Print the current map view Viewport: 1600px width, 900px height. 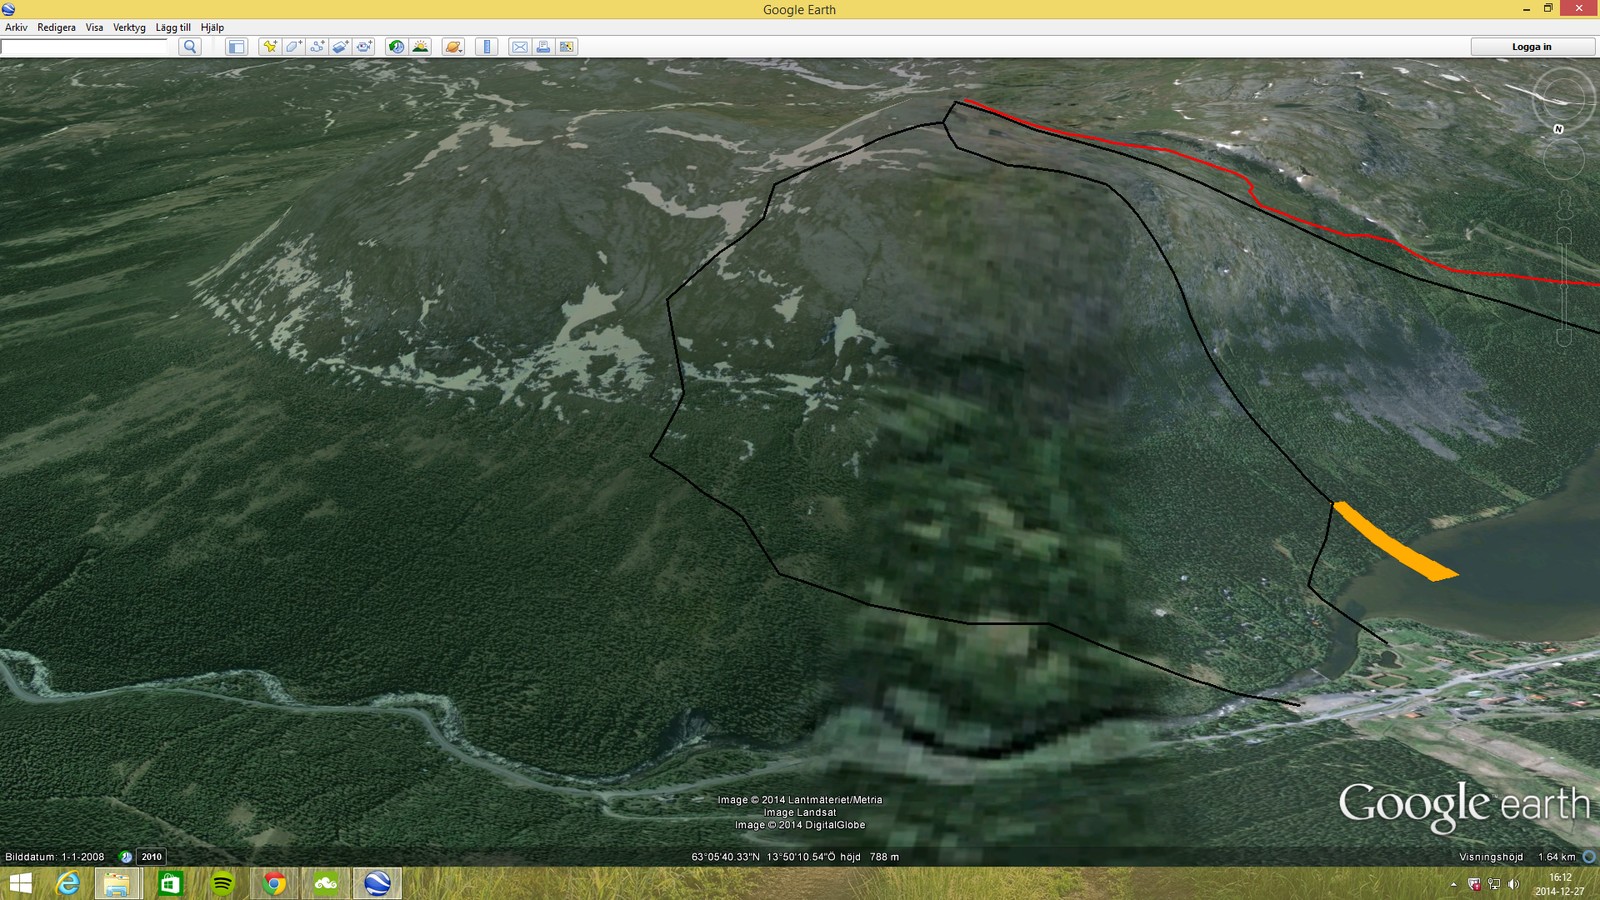[x=543, y=47]
